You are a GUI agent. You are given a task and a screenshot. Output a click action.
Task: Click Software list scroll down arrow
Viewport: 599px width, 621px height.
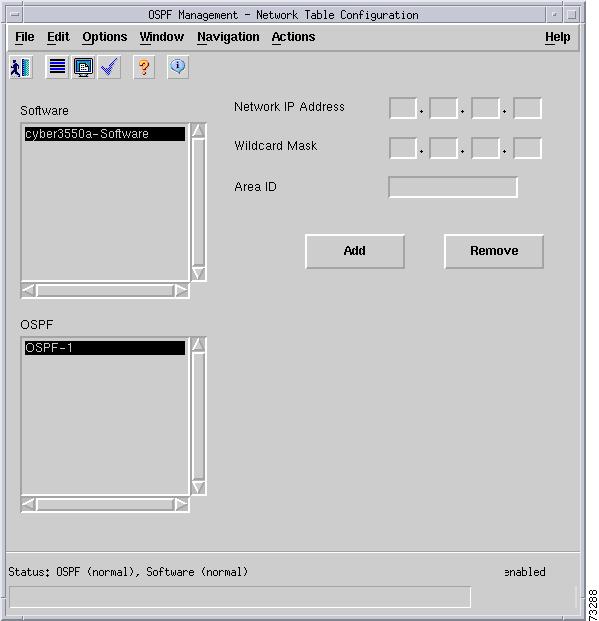pos(198,273)
